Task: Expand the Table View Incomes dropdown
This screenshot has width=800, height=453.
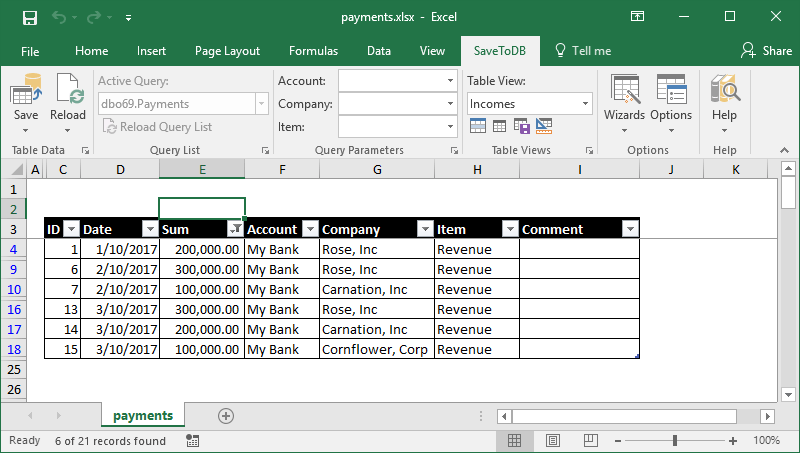Action: coord(585,104)
